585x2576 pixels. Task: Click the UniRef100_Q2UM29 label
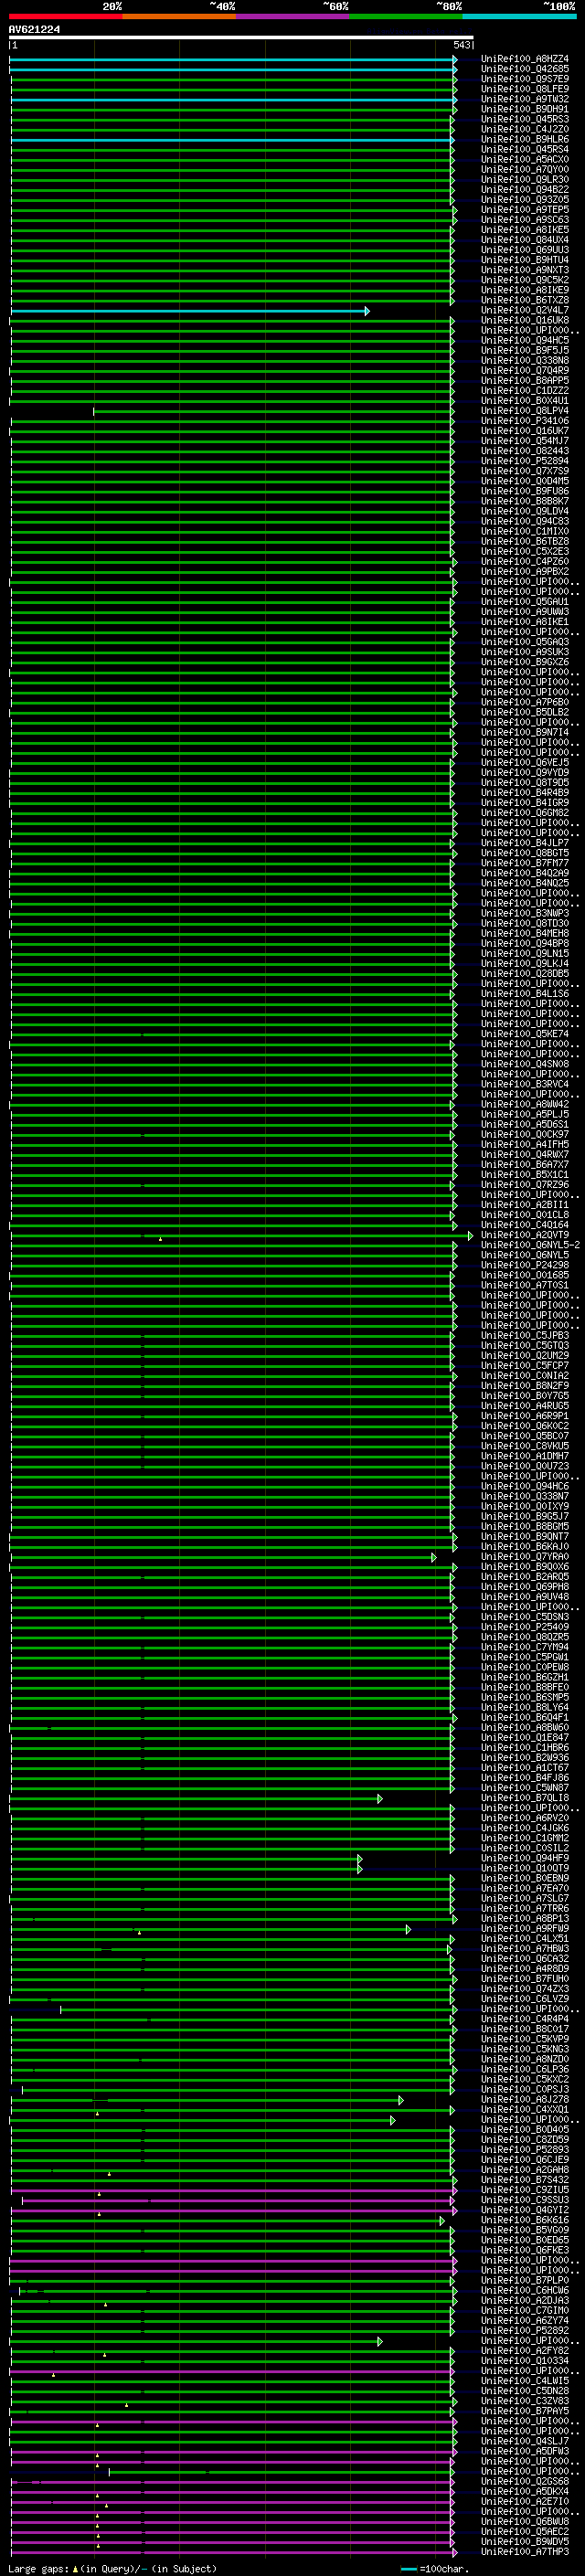[525, 1355]
